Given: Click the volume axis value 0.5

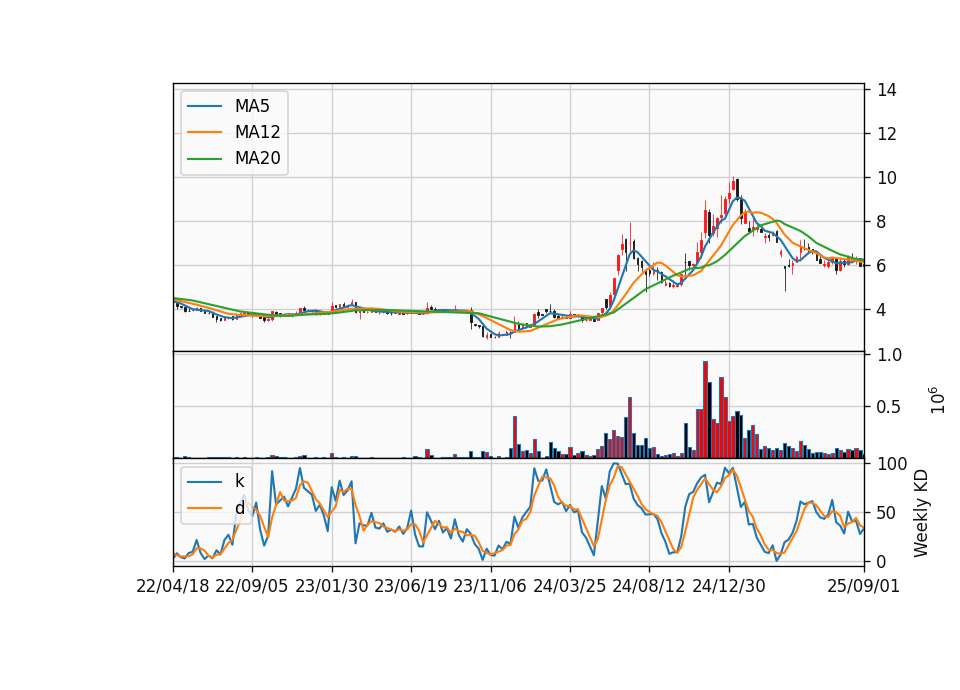Looking at the screenshot, I should (x=889, y=407).
